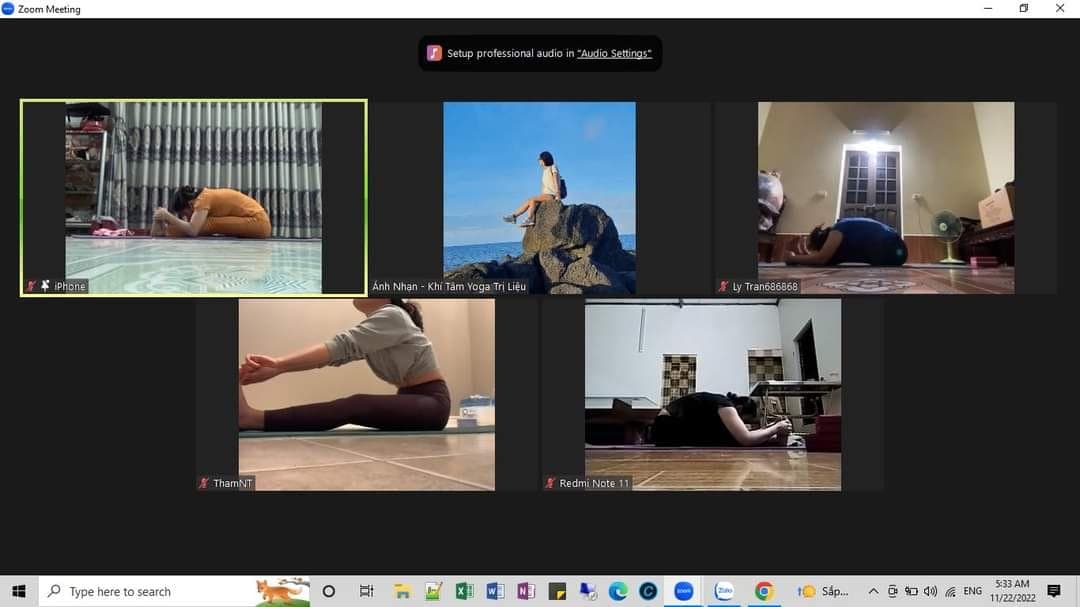
Task: Click "Ánh Nhạn - Khí Tâm Yoga Trị Liệu" label
Action: pyautogui.click(x=449, y=286)
